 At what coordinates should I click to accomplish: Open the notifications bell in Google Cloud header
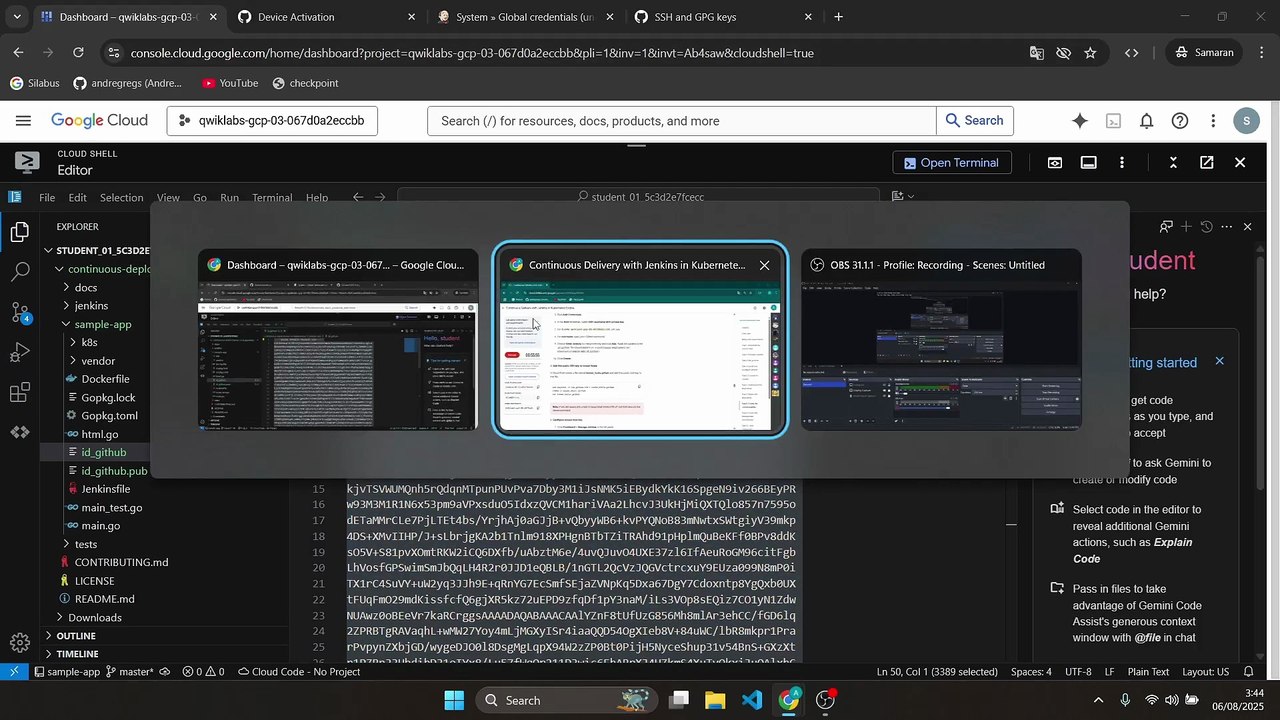[x=1147, y=121]
